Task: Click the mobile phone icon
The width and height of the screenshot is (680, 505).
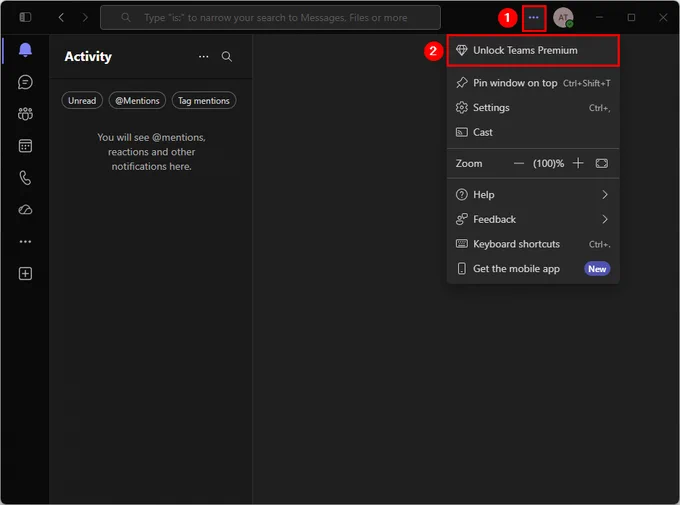Action: [x=461, y=269]
